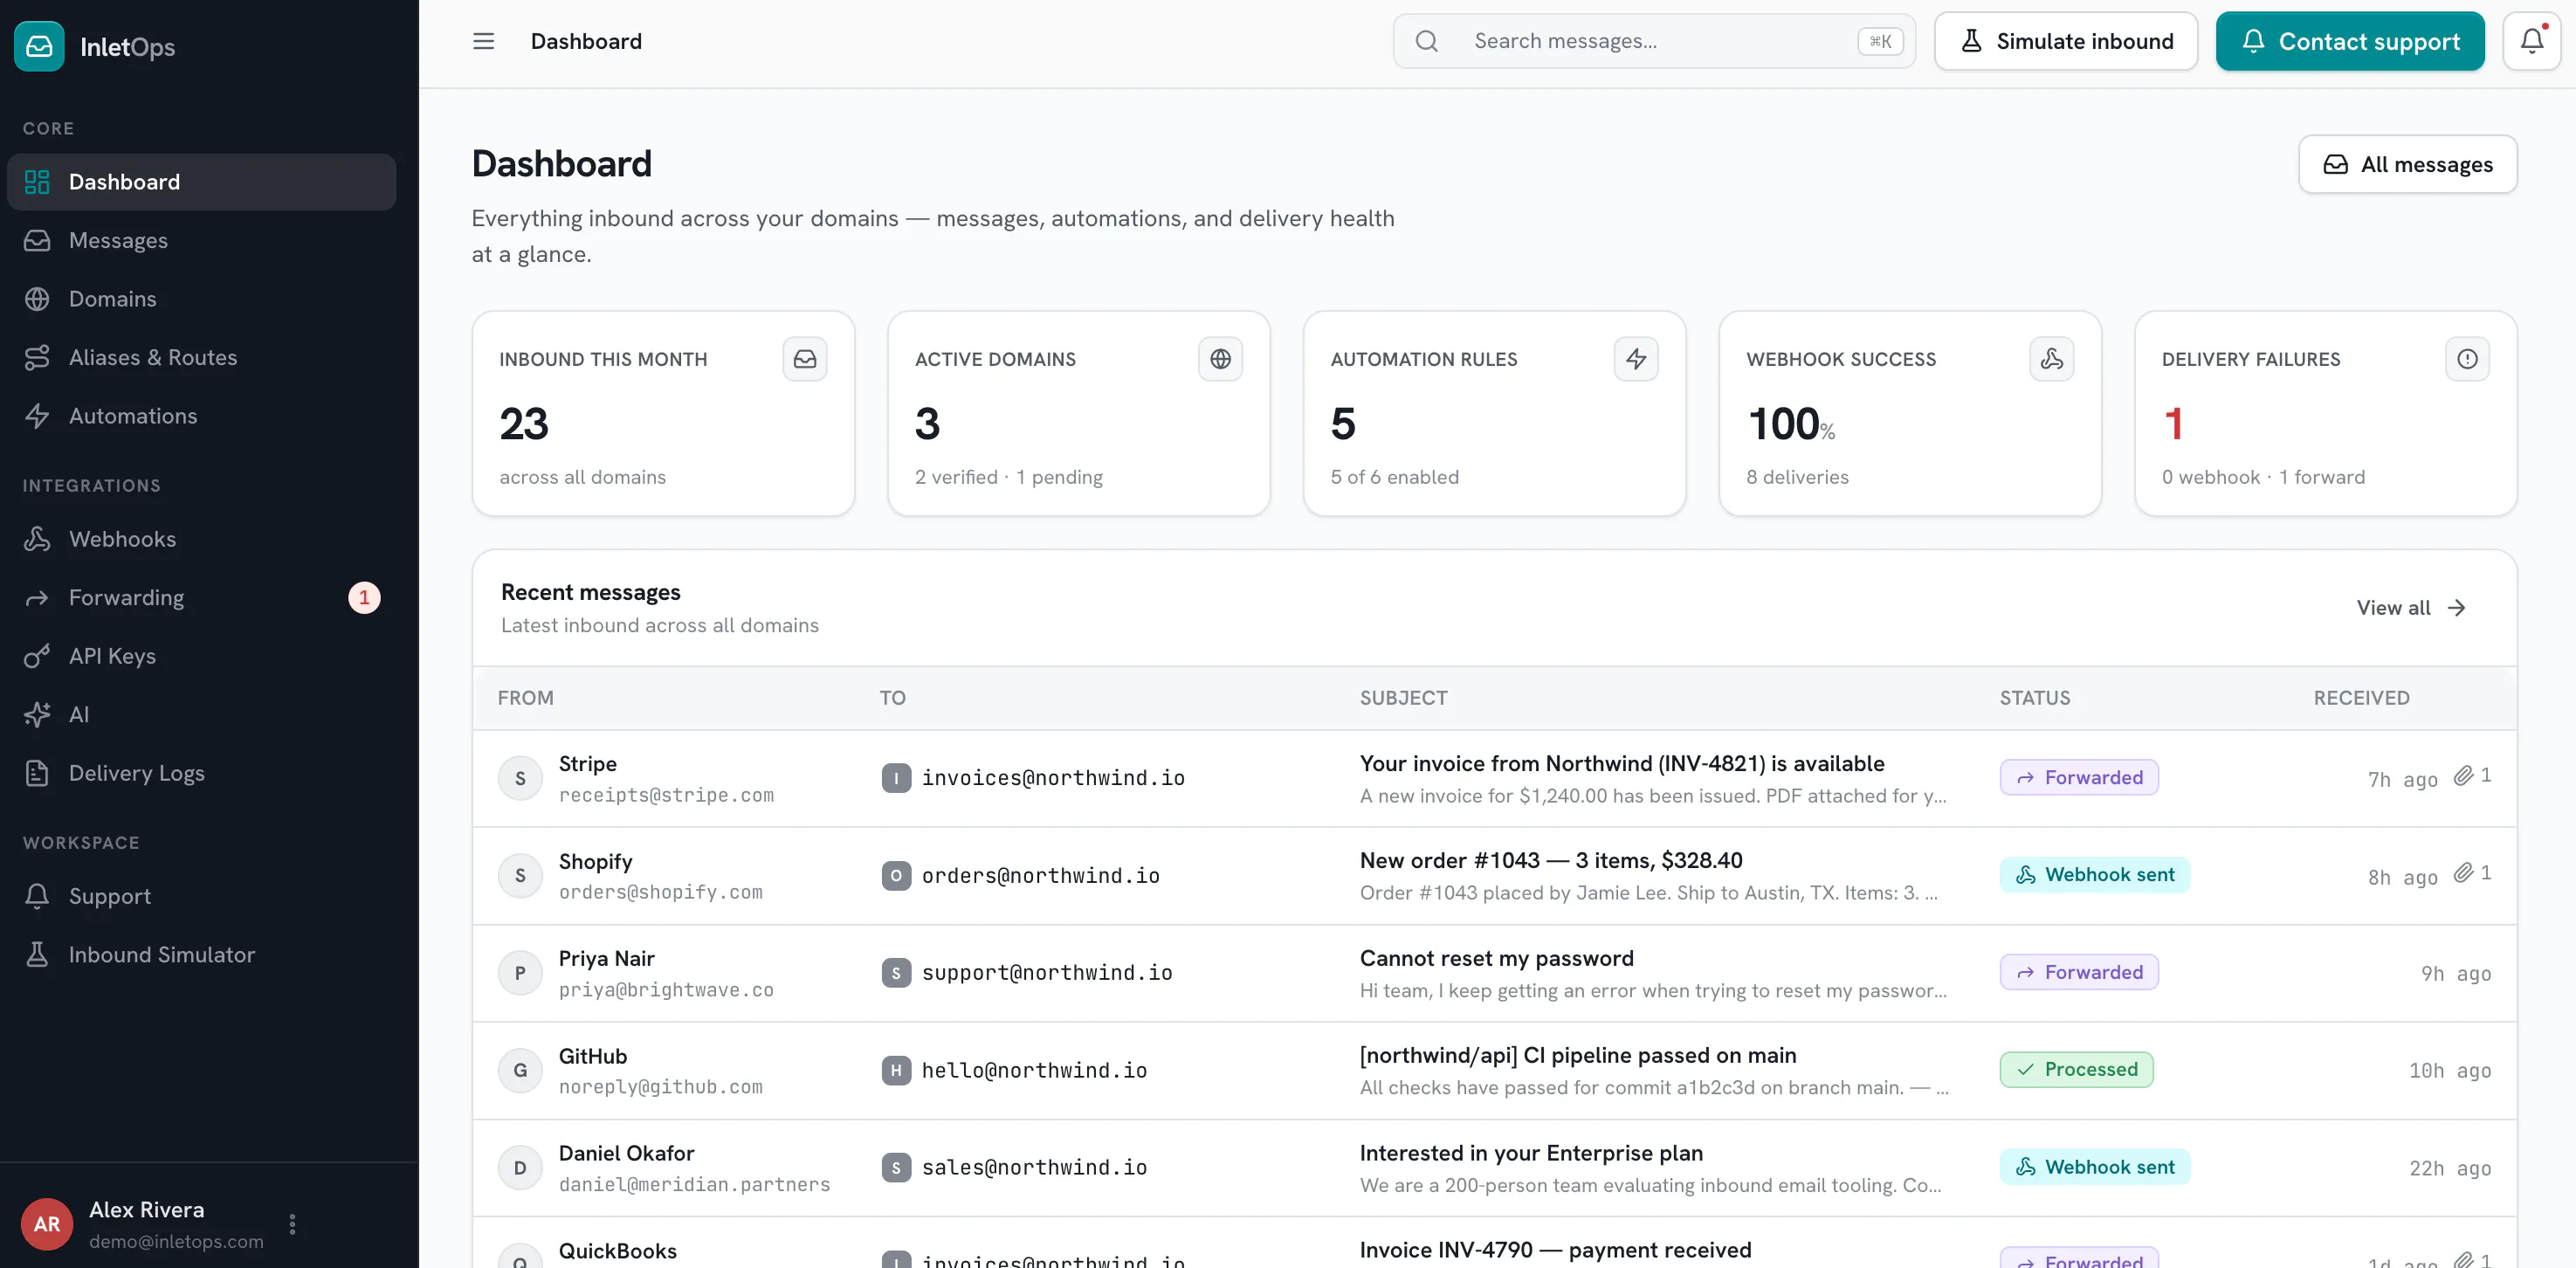The image size is (2576, 1268).
Task: Click the Processed status on the GitHub row
Action: tap(2076, 1069)
